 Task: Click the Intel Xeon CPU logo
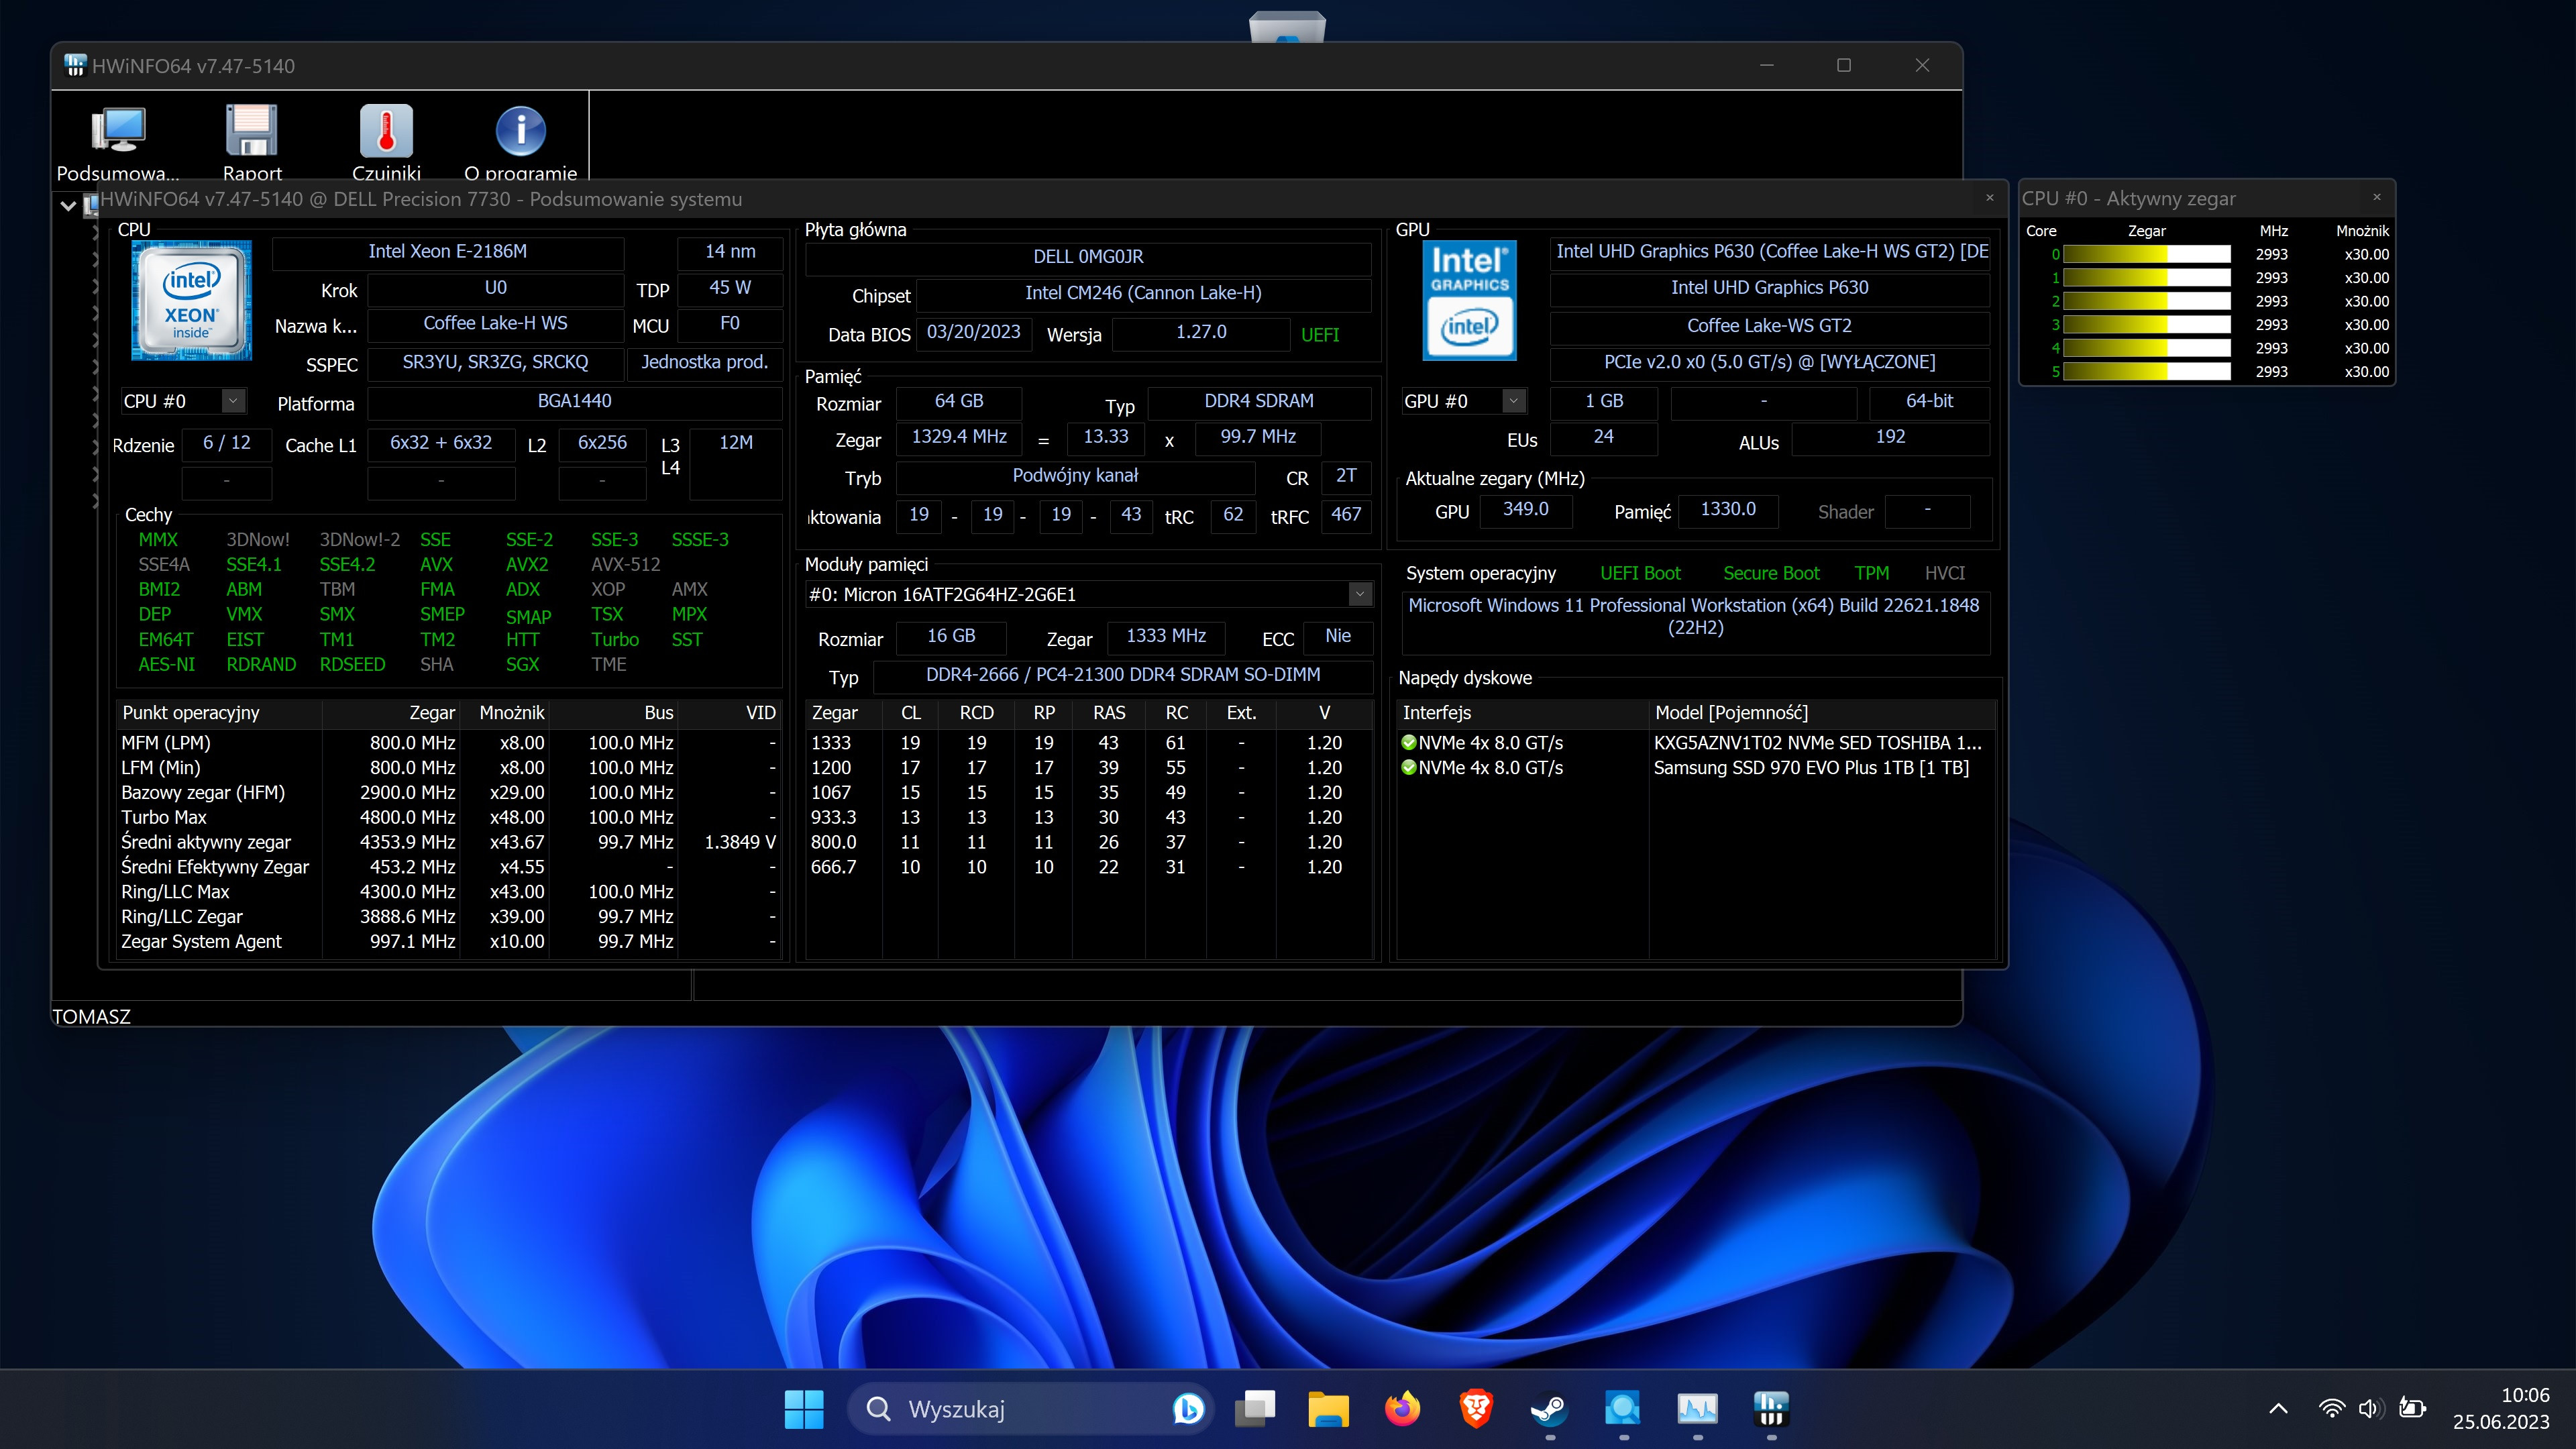[x=191, y=300]
